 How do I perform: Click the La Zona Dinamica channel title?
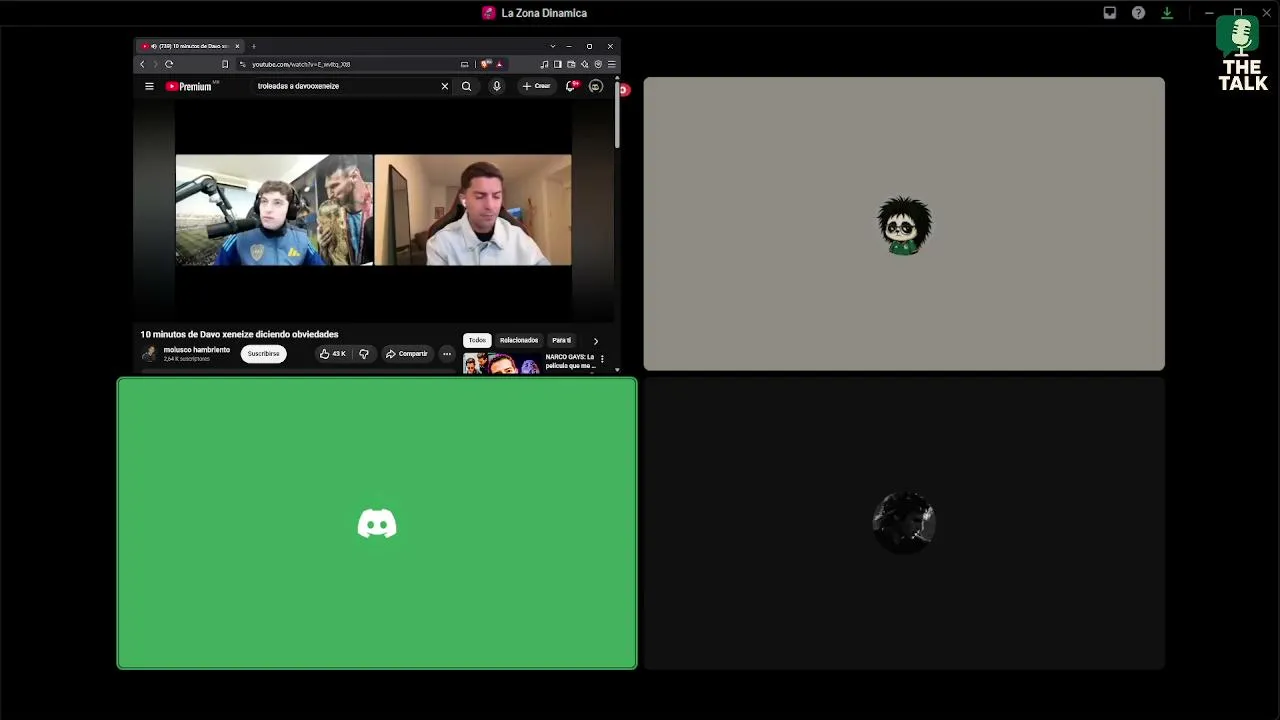pyautogui.click(x=544, y=13)
